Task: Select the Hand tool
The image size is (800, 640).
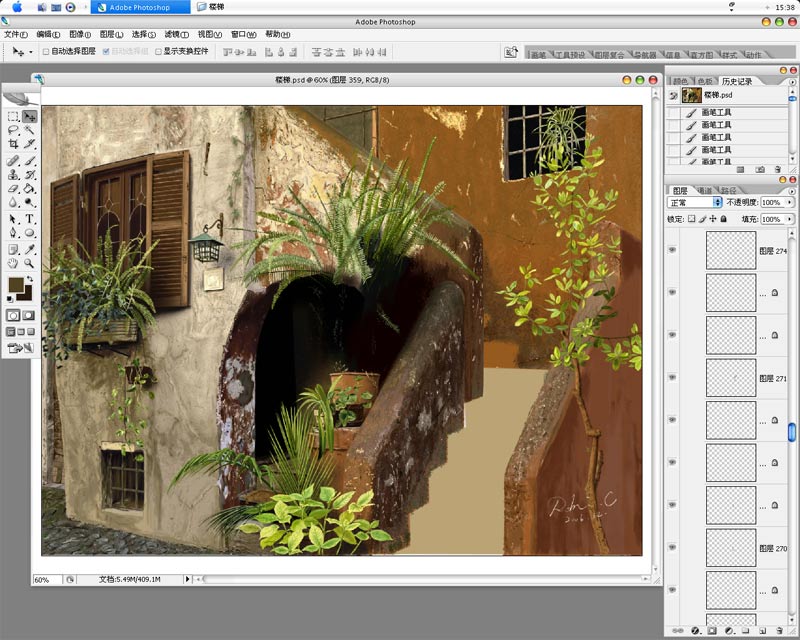Action: tap(13, 263)
